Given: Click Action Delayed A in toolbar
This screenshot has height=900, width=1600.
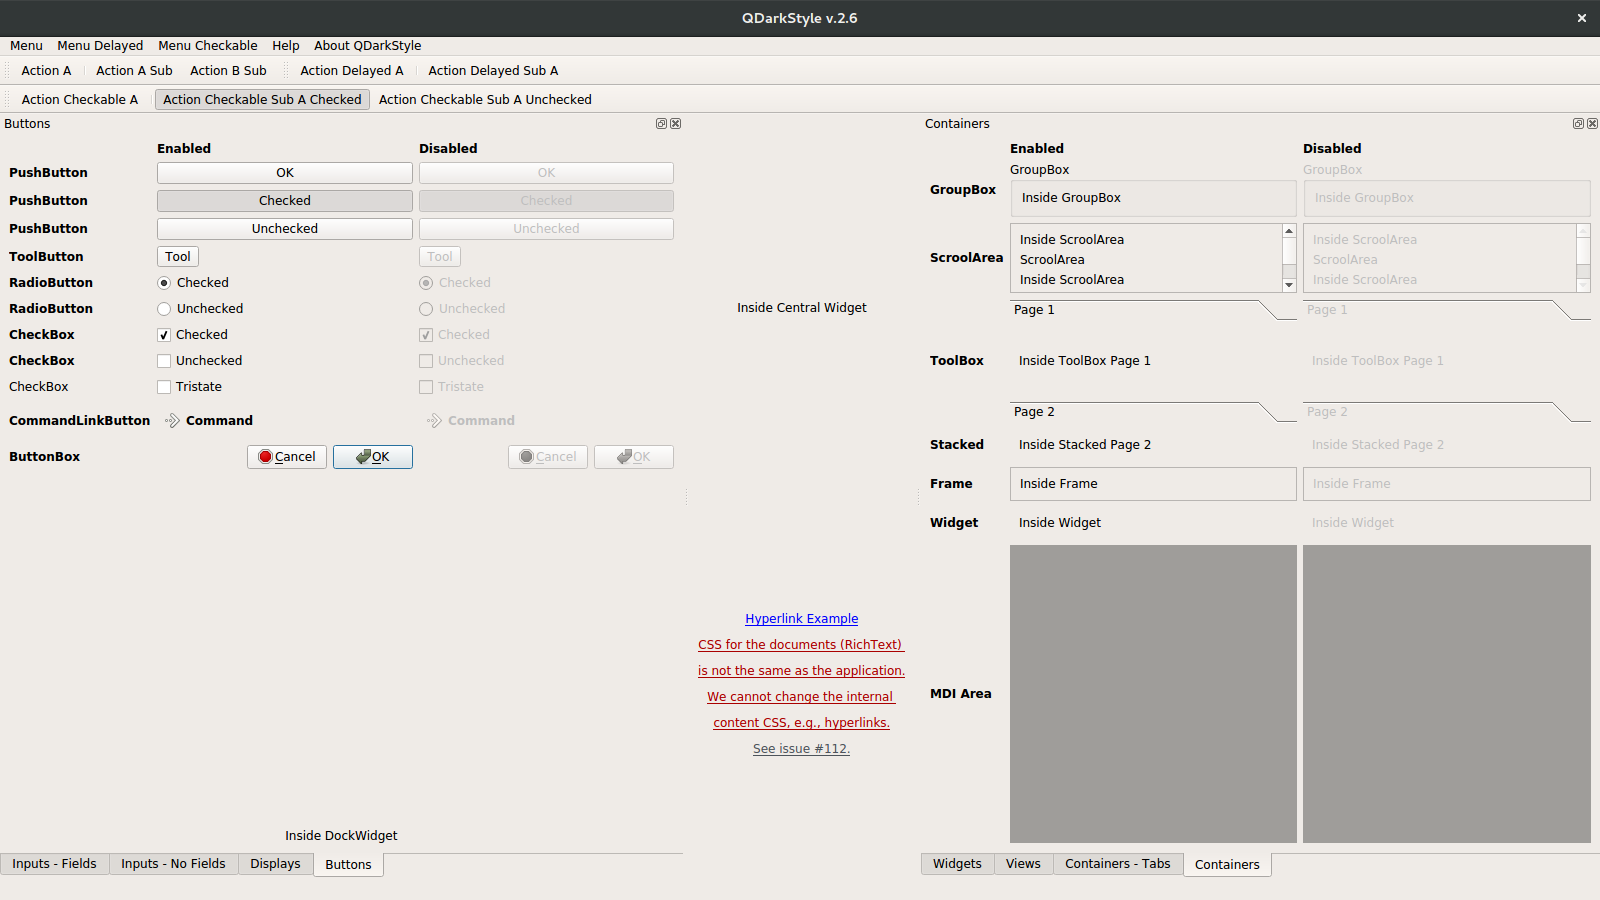Looking at the screenshot, I should pyautogui.click(x=352, y=71).
